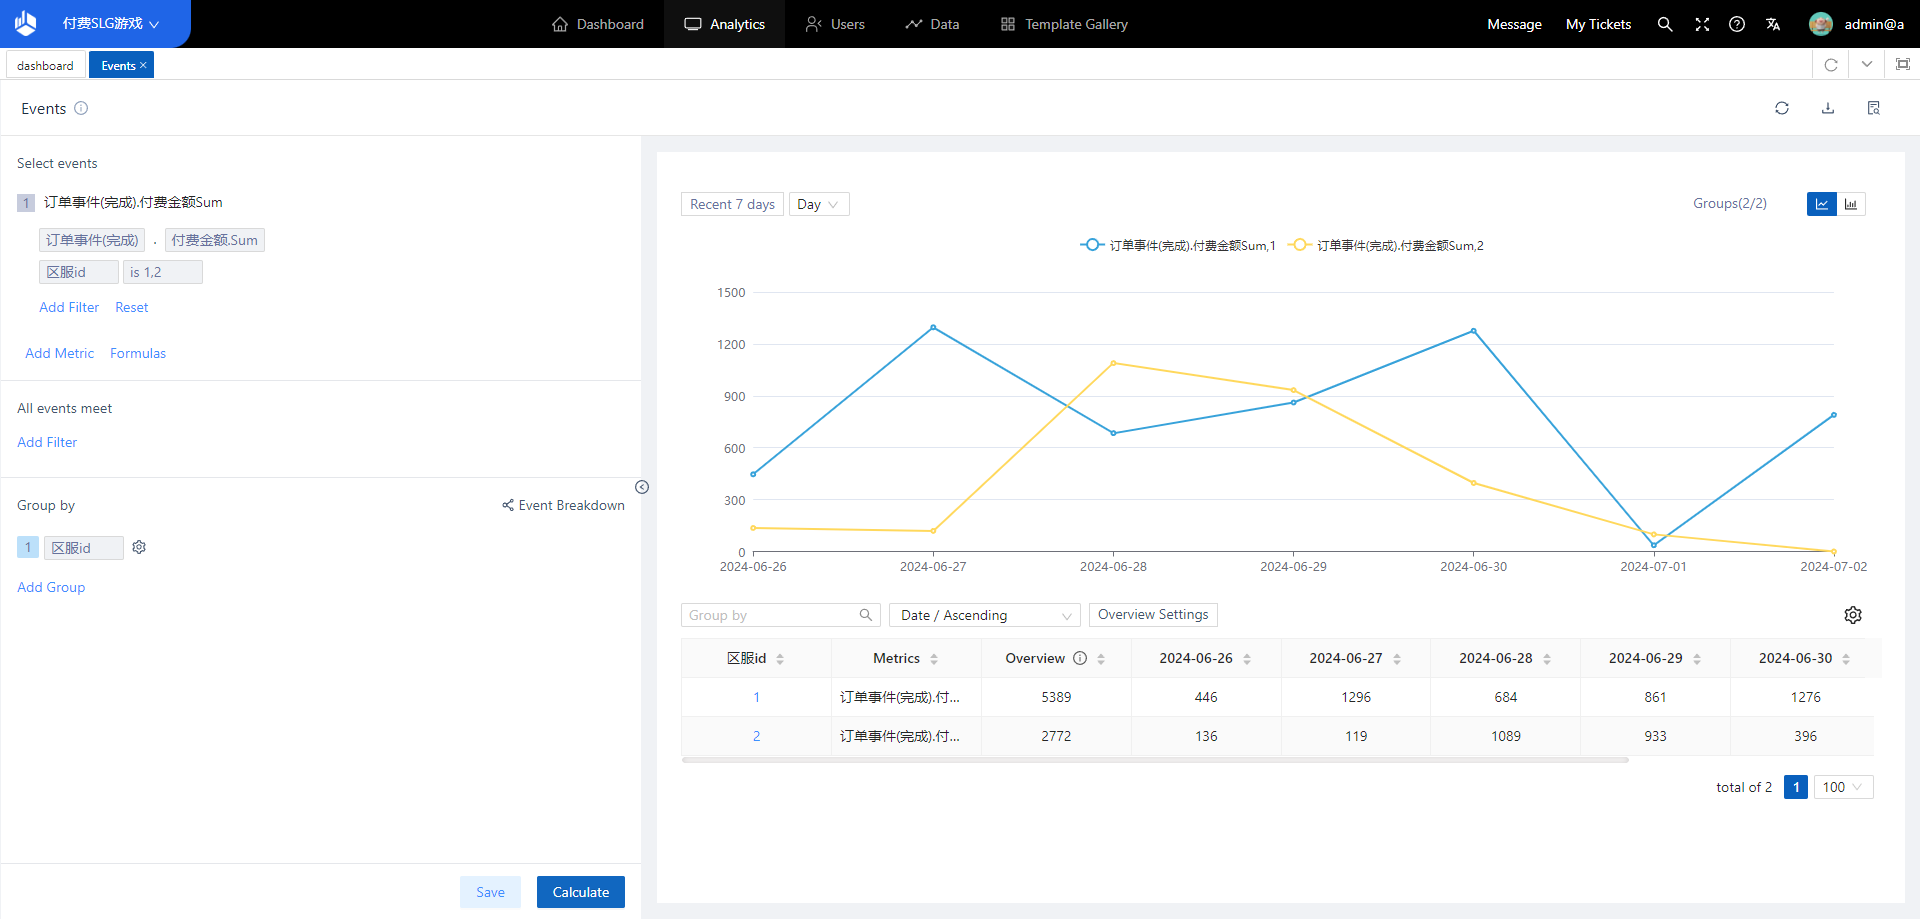Collapse the left panel with arrow toggle
Viewport: 1920px width, 919px height.
pyautogui.click(x=642, y=487)
